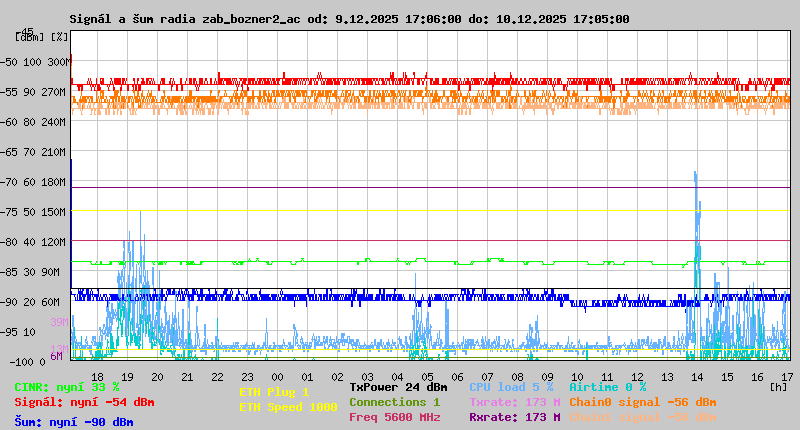Click hour '19' on the time axis
Image resolution: width=800 pixels, height=430 pixels.
click(128, 377)
